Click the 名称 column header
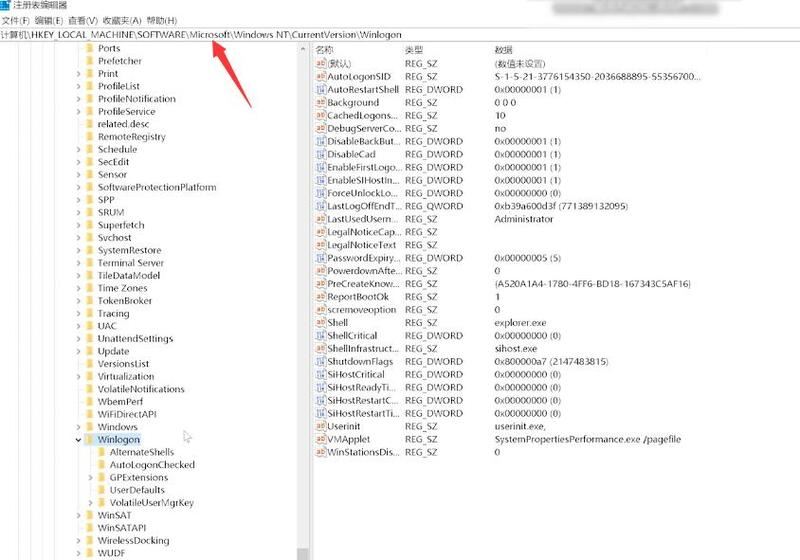This screenshot has width=800, height=560. (325, 49)
